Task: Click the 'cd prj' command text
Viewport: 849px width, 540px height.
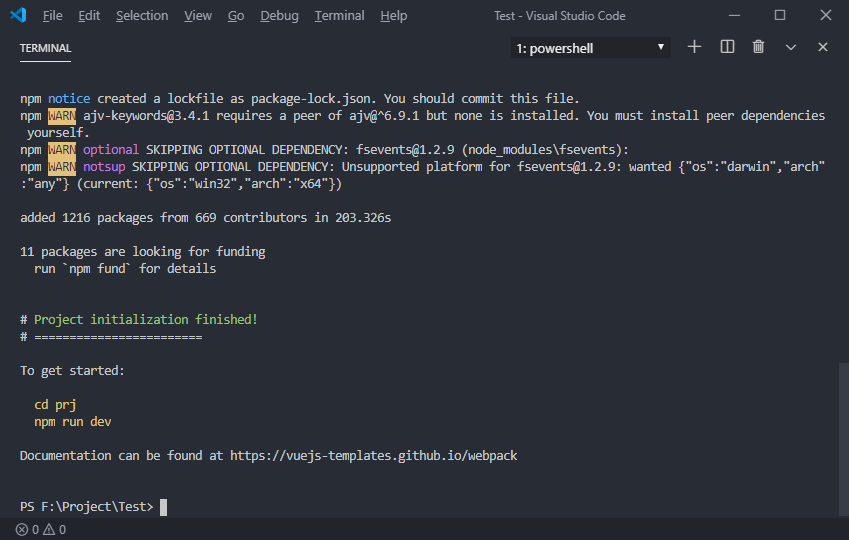Action: point(55,405)
